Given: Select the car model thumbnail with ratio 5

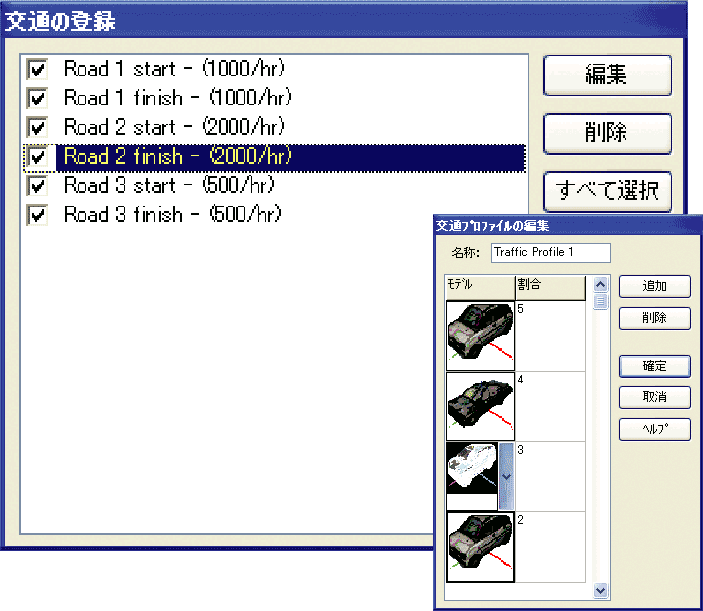Looking at the screenshot, I should tap(480, 336).
